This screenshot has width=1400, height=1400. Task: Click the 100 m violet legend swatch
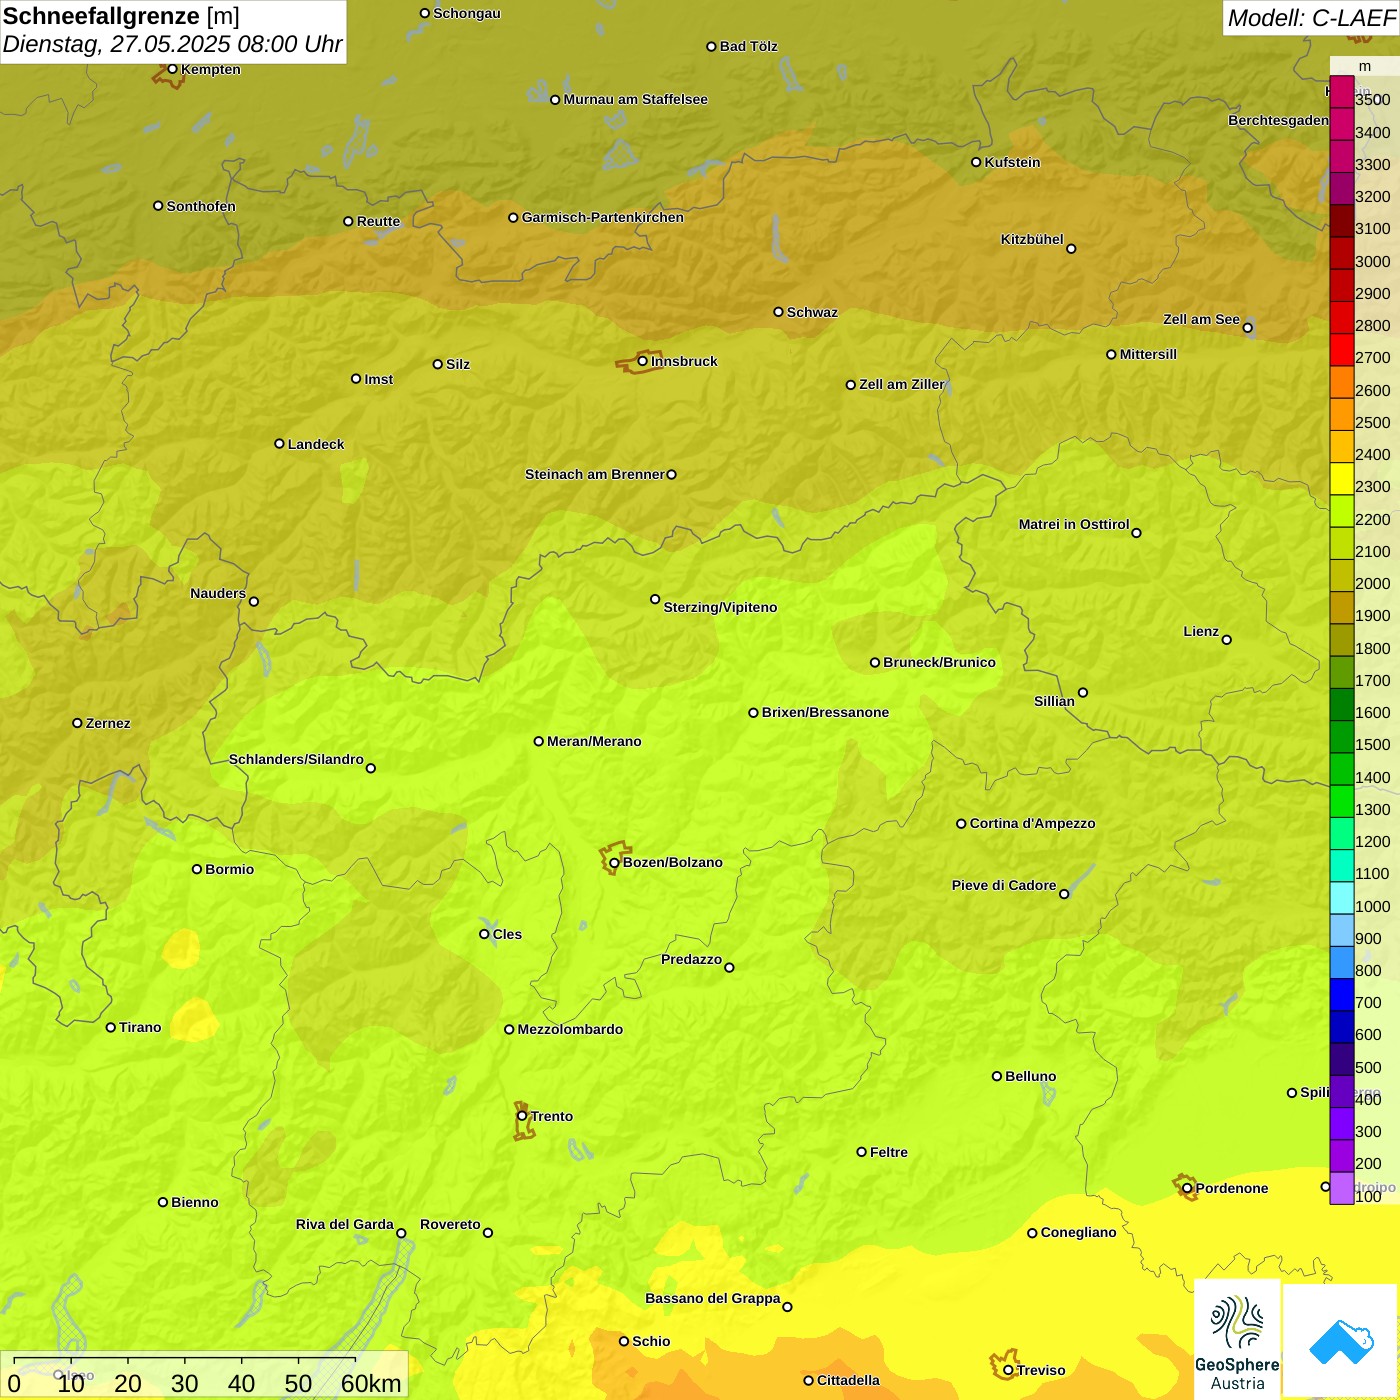click(1341, 1188)
